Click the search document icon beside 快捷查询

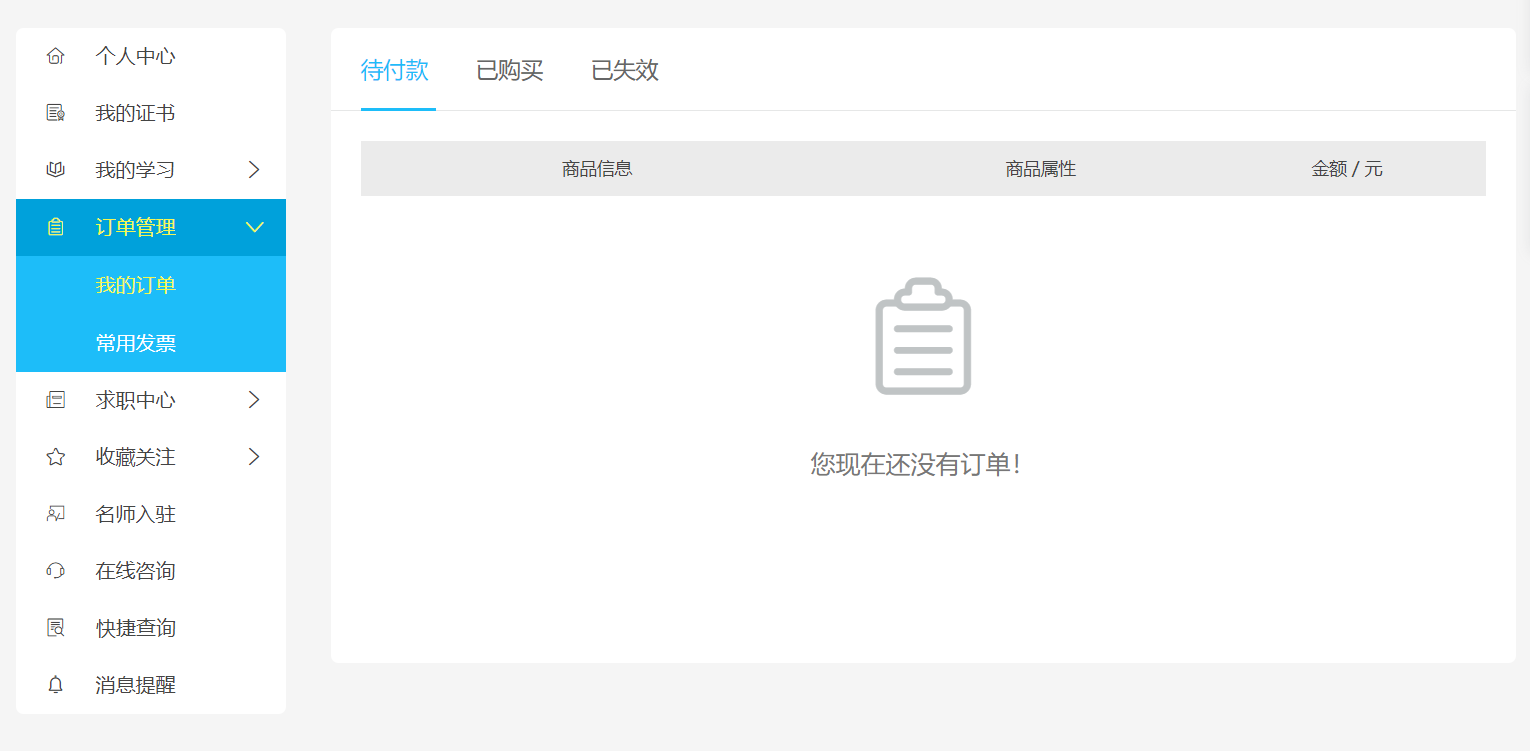[56, 628]
